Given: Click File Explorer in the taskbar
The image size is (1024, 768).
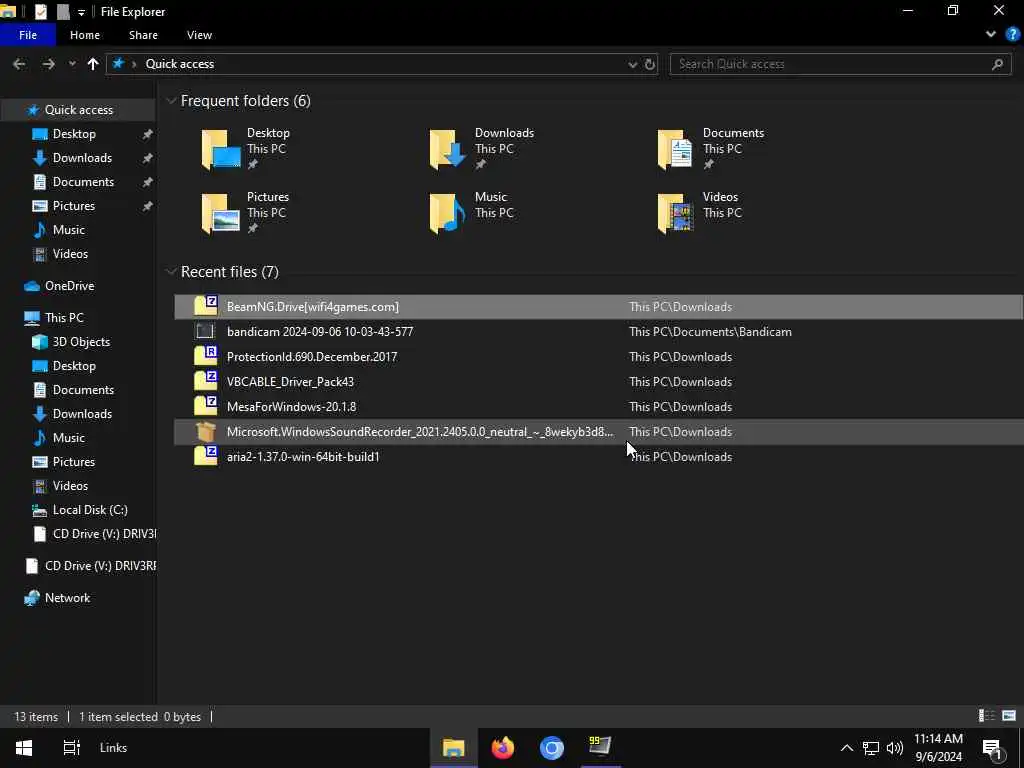Looking at the screenshot, I should tap(454, 748).
